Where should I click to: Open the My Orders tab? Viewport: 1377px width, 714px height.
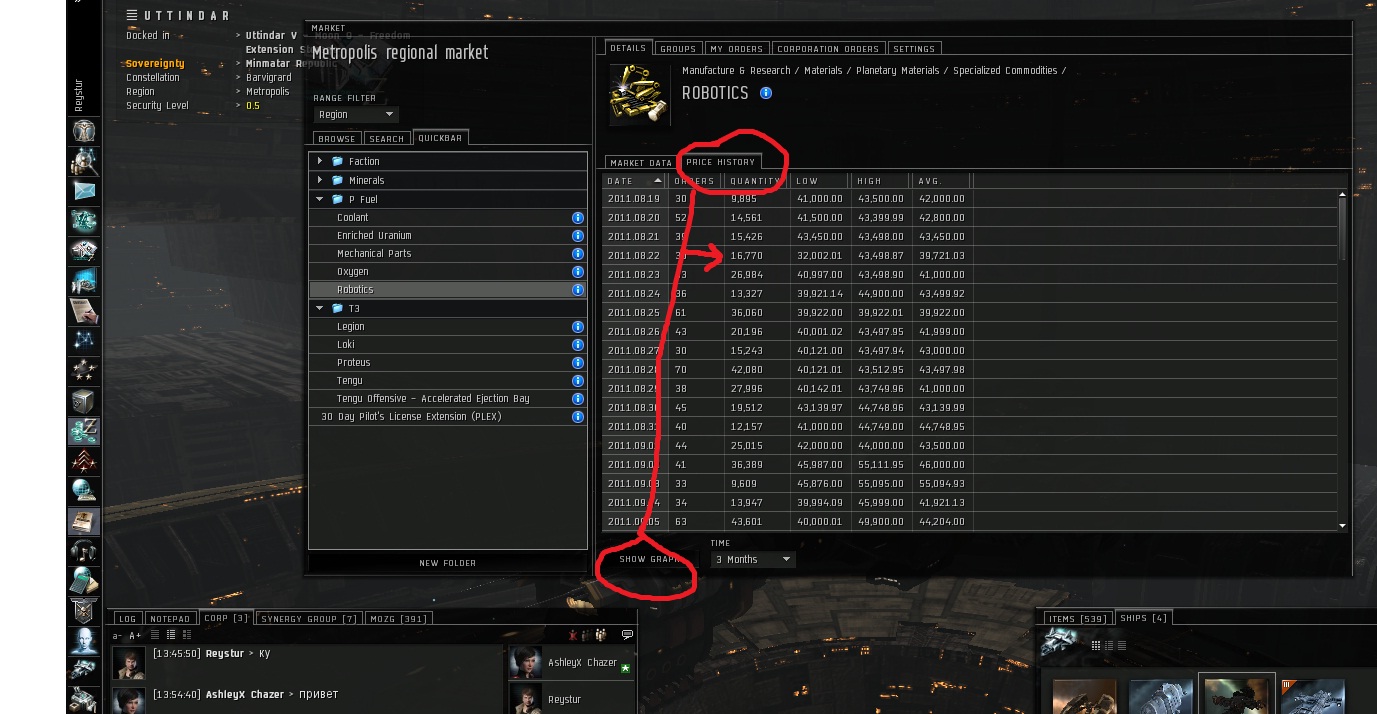pos(737,48)
